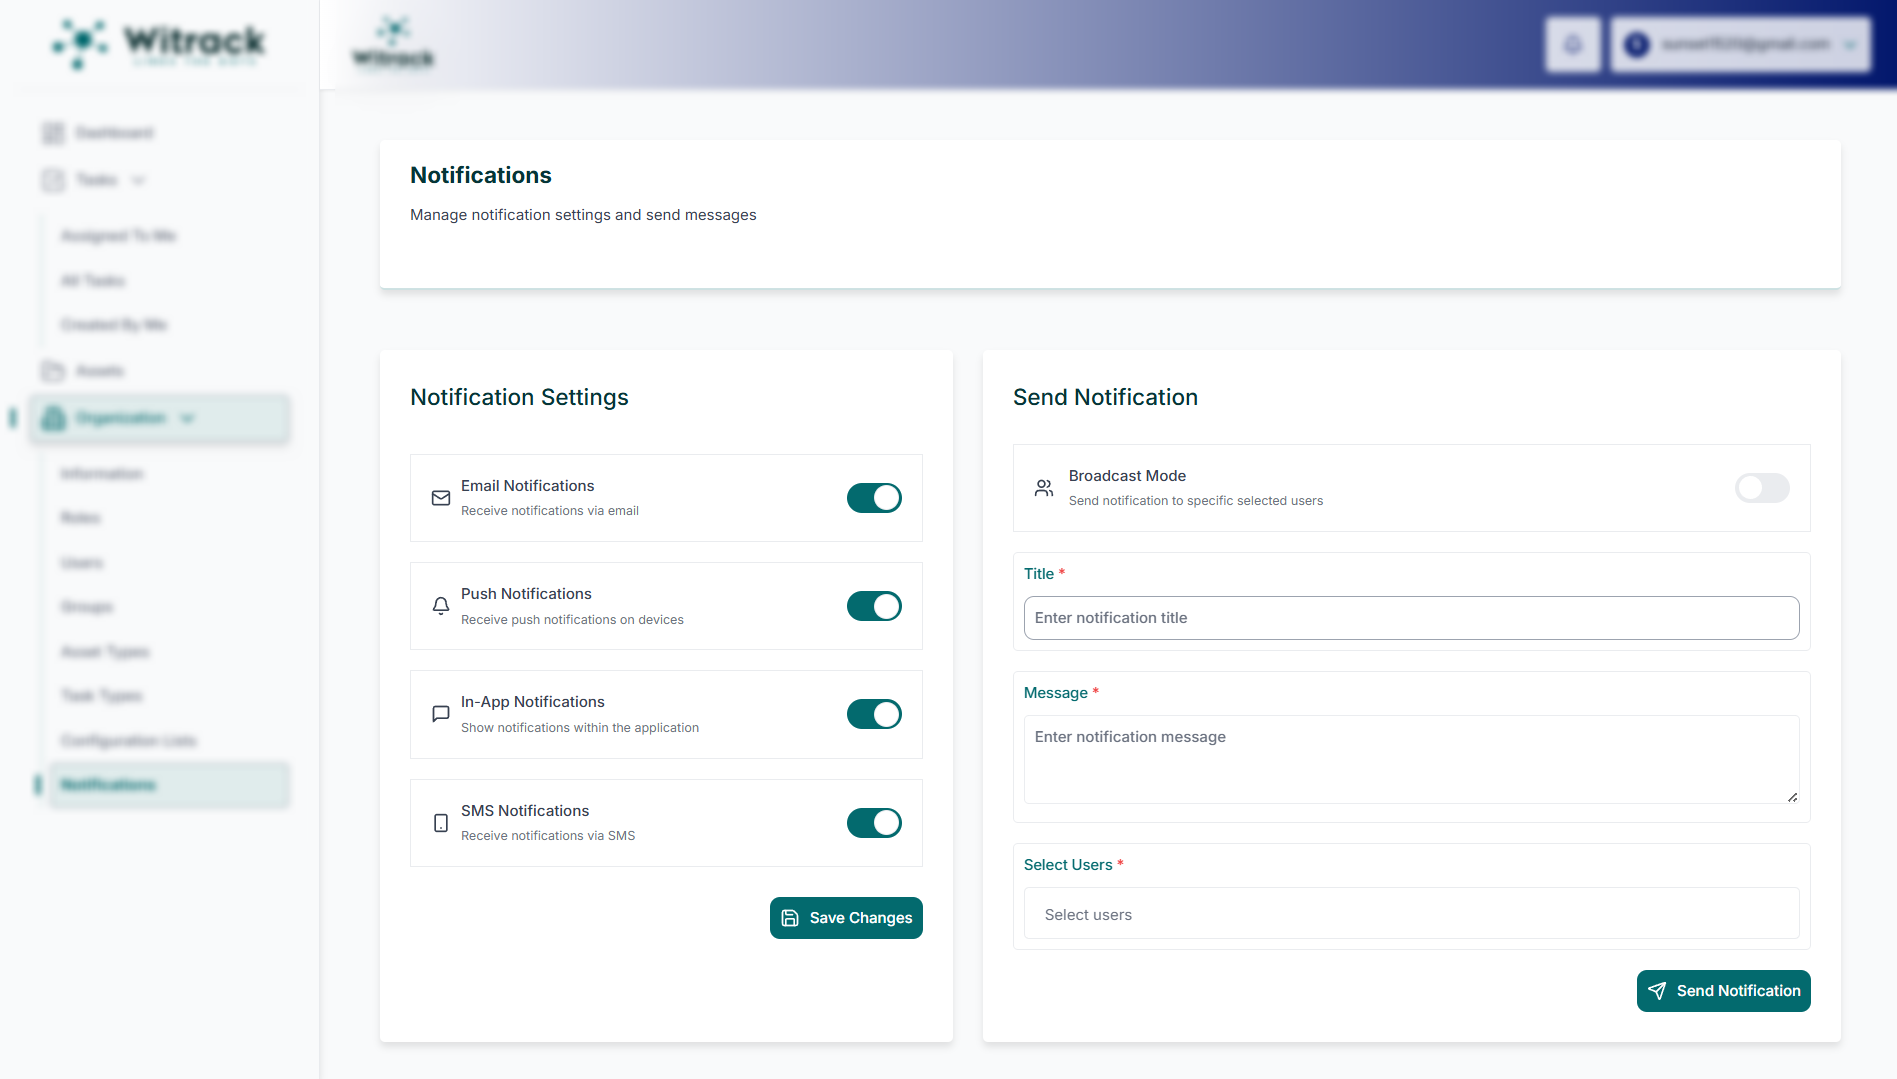Open Roles in the Organization menu
This screenshot has width=1897, height=1079.
click(x=81, y=518)
